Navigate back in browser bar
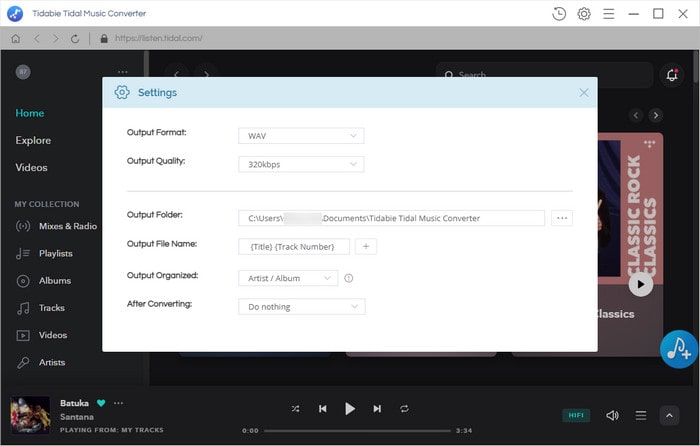 (37, 38)
